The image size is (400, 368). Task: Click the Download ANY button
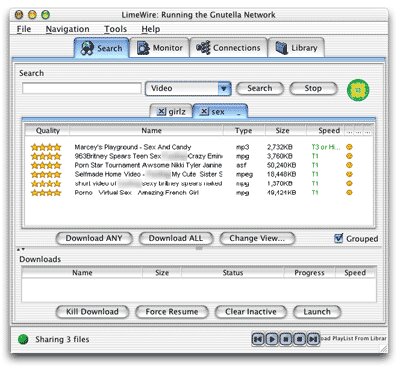[x=94, y=238]
